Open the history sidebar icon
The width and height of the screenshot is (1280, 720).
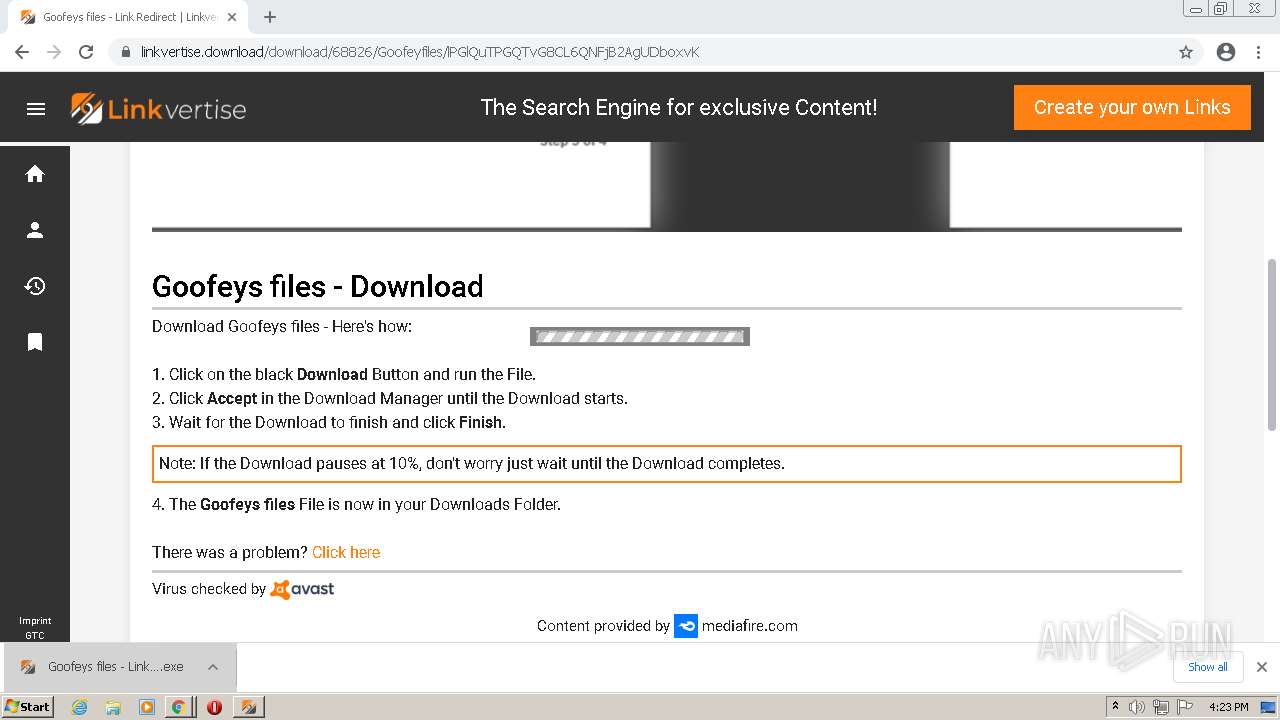point(35,286)
